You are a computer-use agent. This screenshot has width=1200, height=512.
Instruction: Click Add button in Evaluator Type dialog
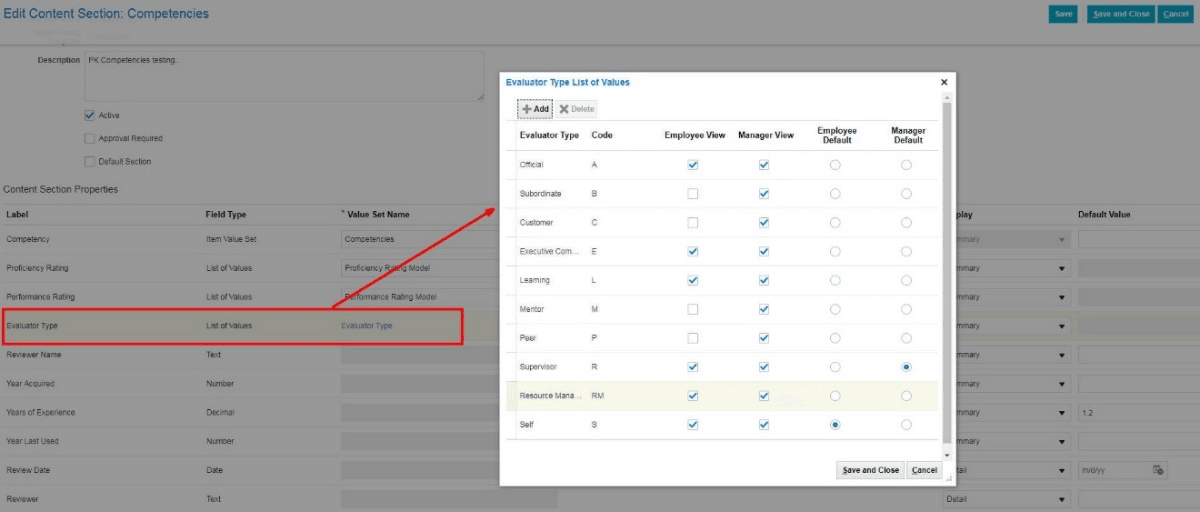pyautogui.click(x=536, y=109)
